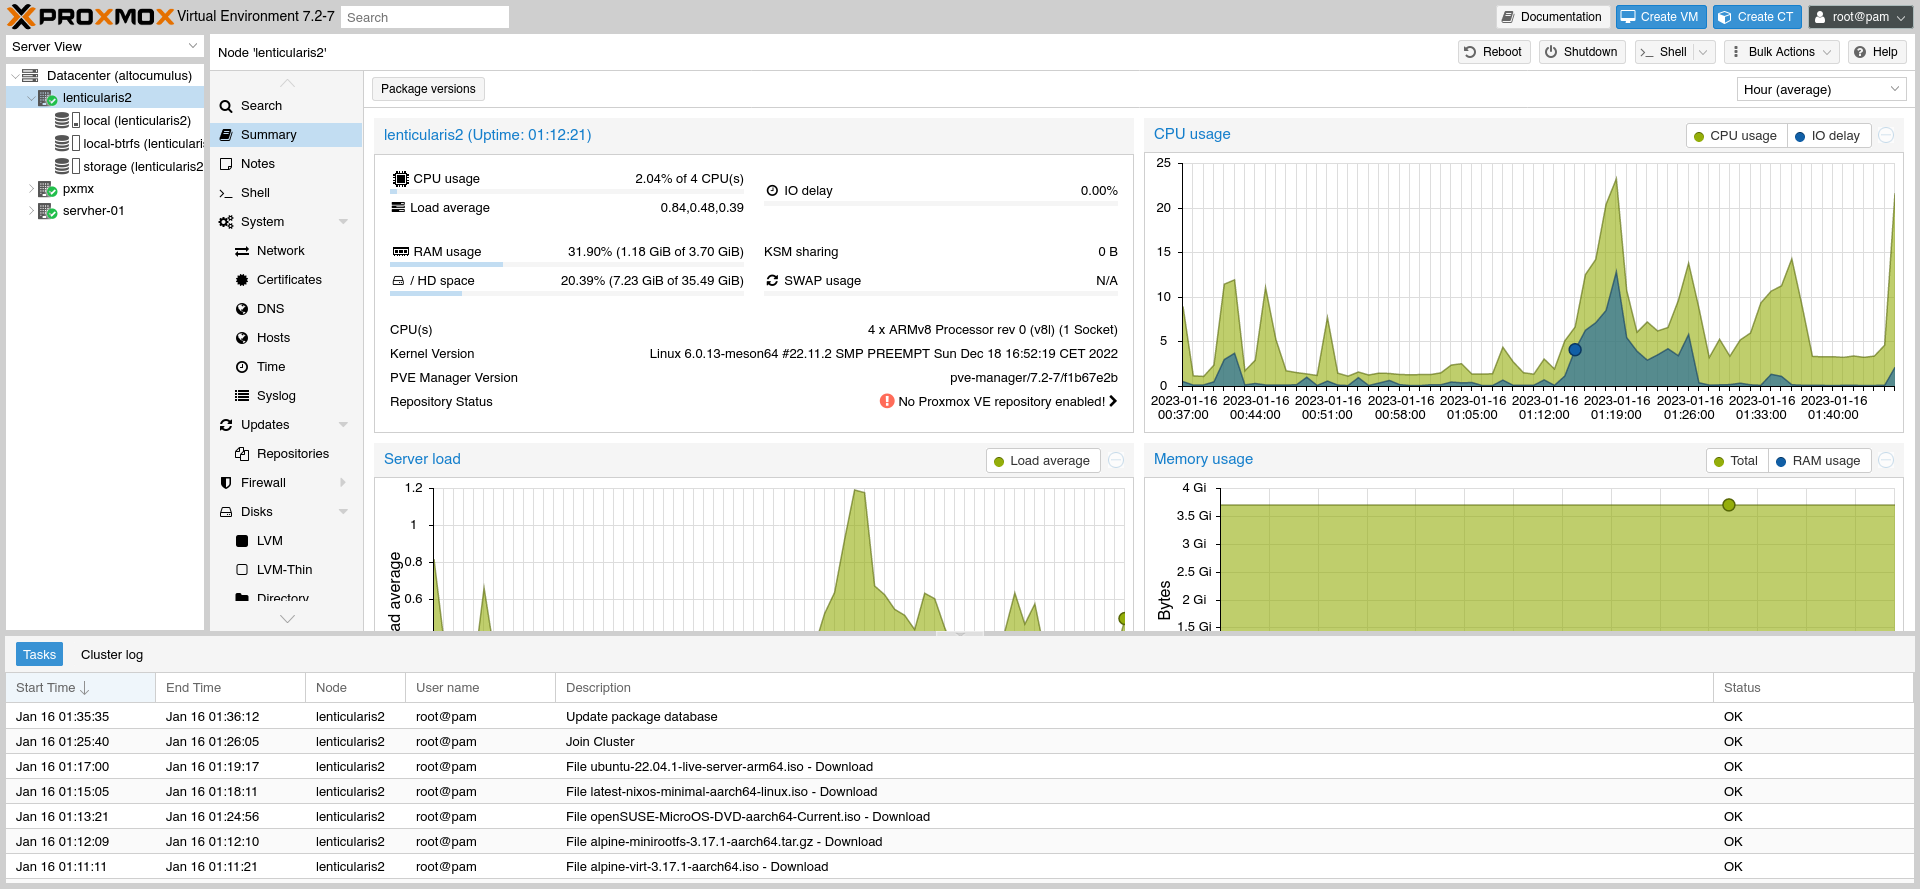
Task: Click the Network arrows icon
Action: click(x=242, y=251)
